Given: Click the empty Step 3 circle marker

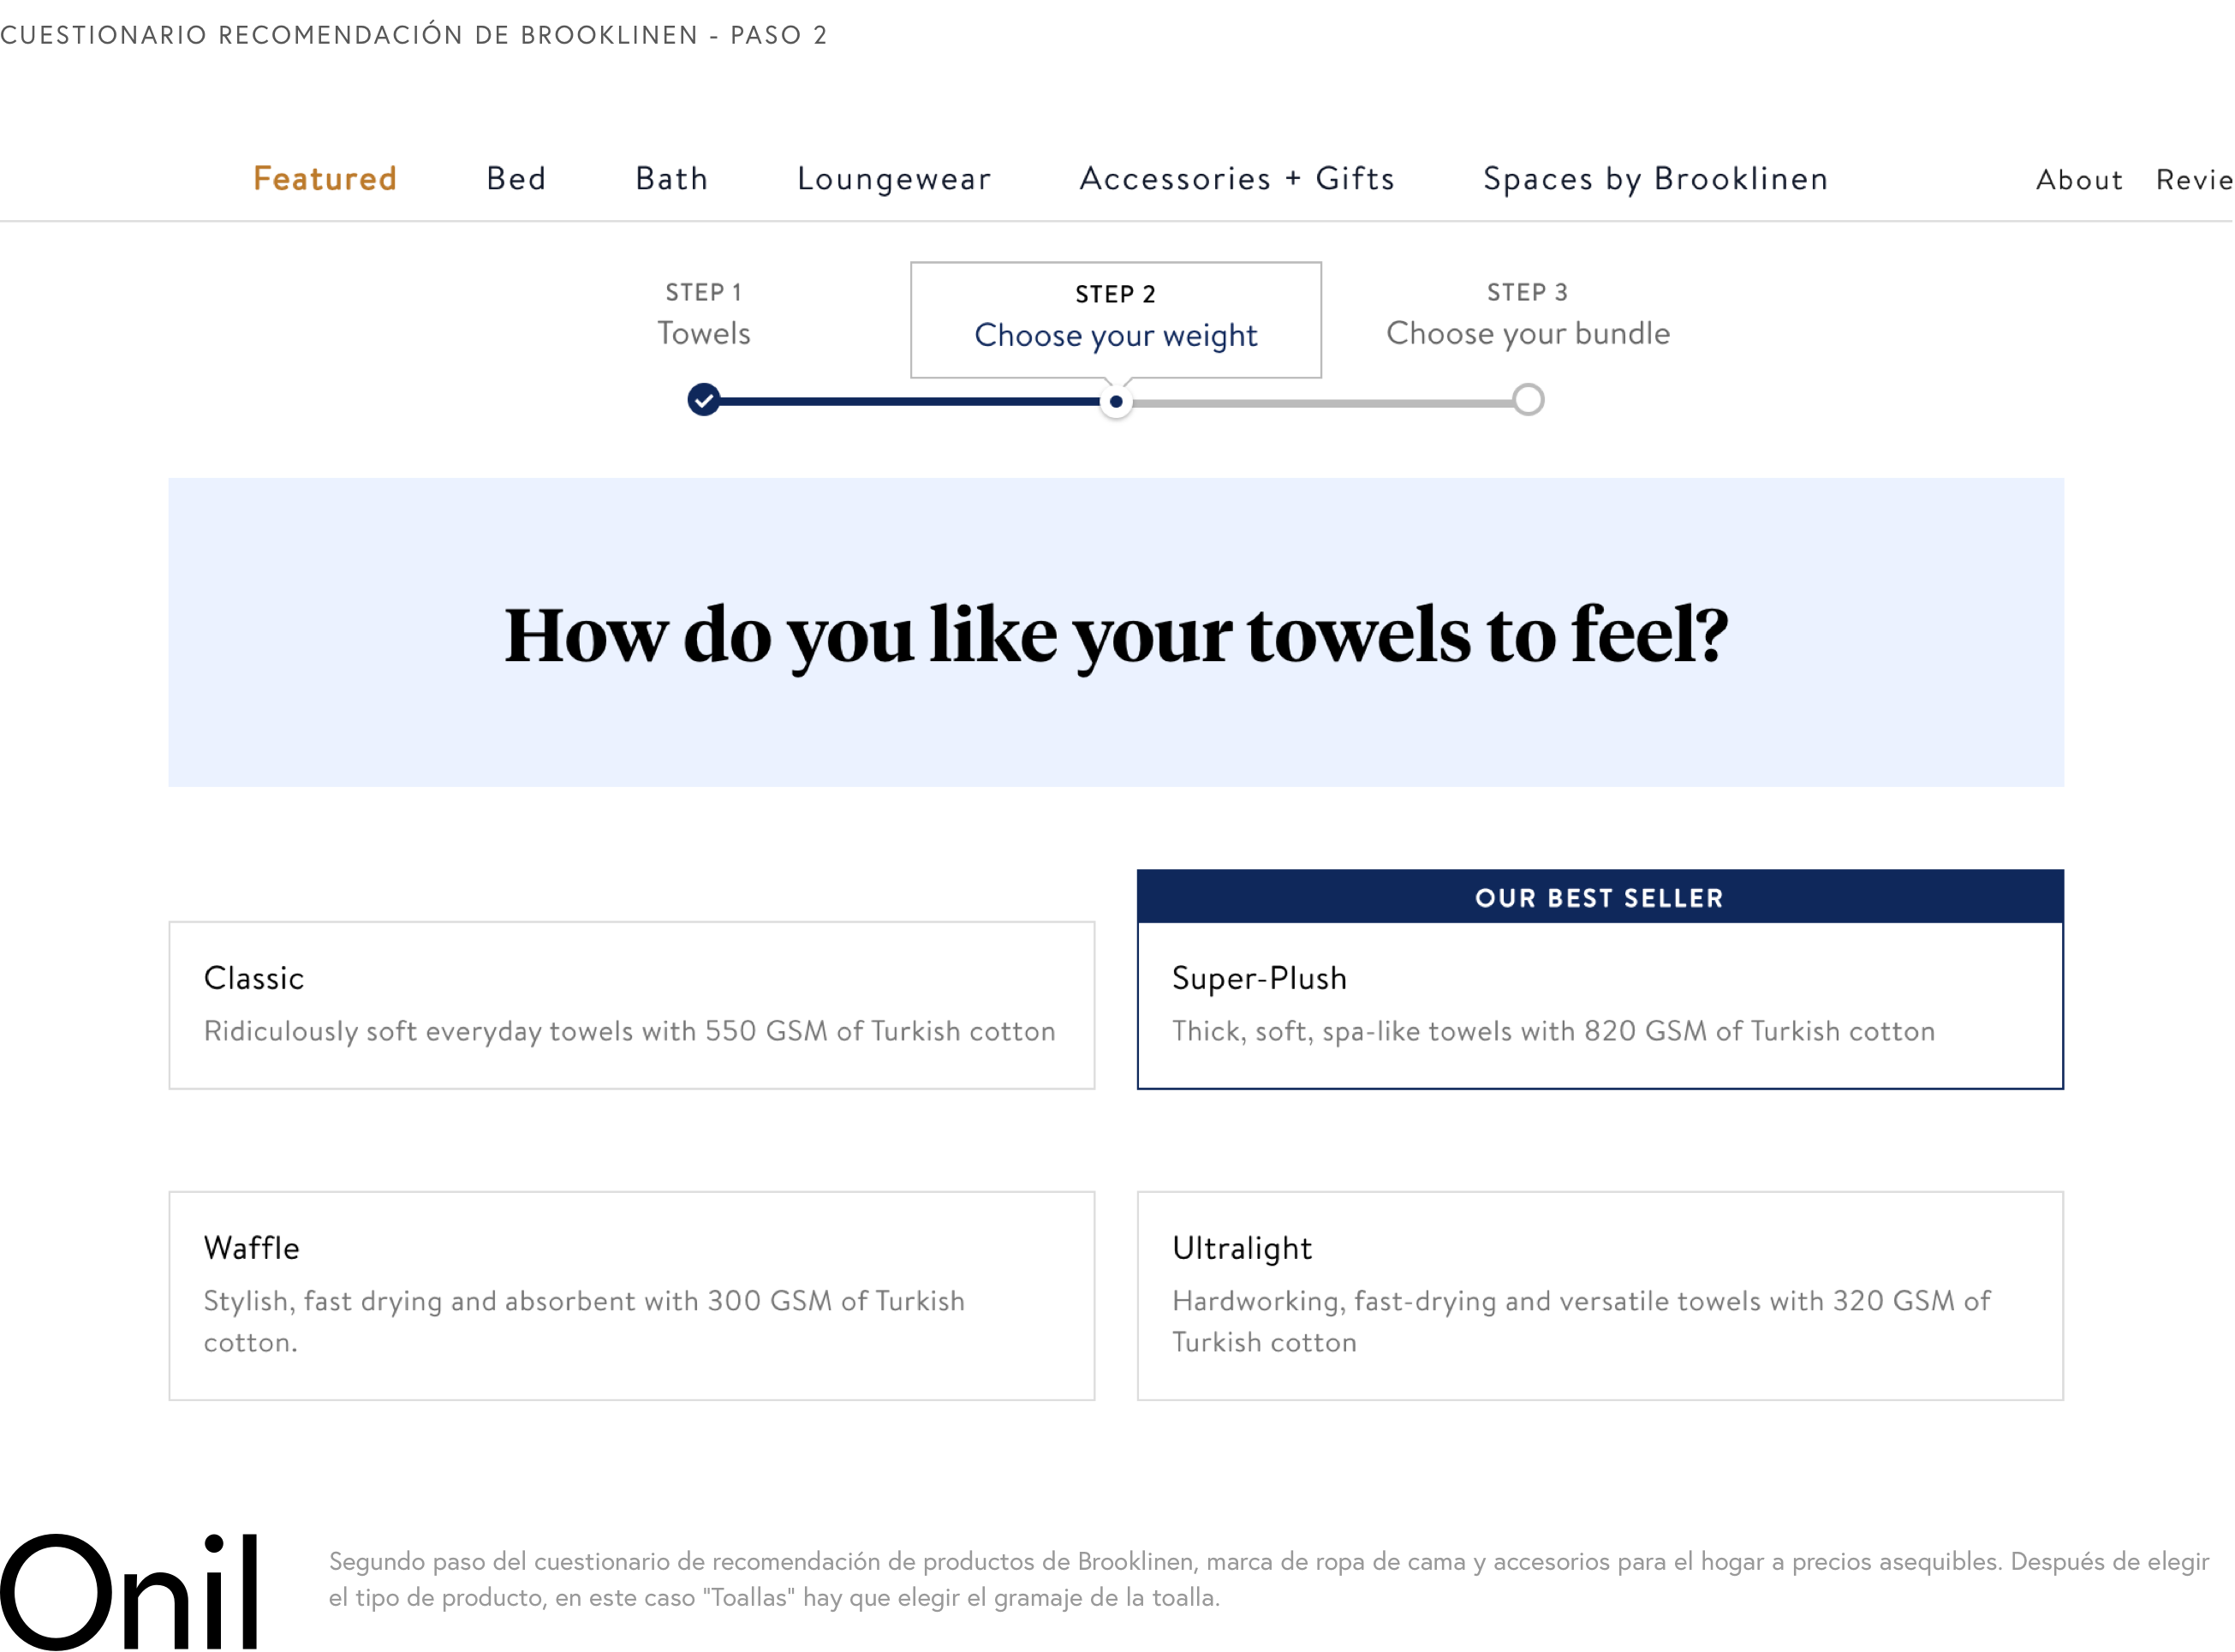Looking at the screenshot, I should pos(1527,400).
